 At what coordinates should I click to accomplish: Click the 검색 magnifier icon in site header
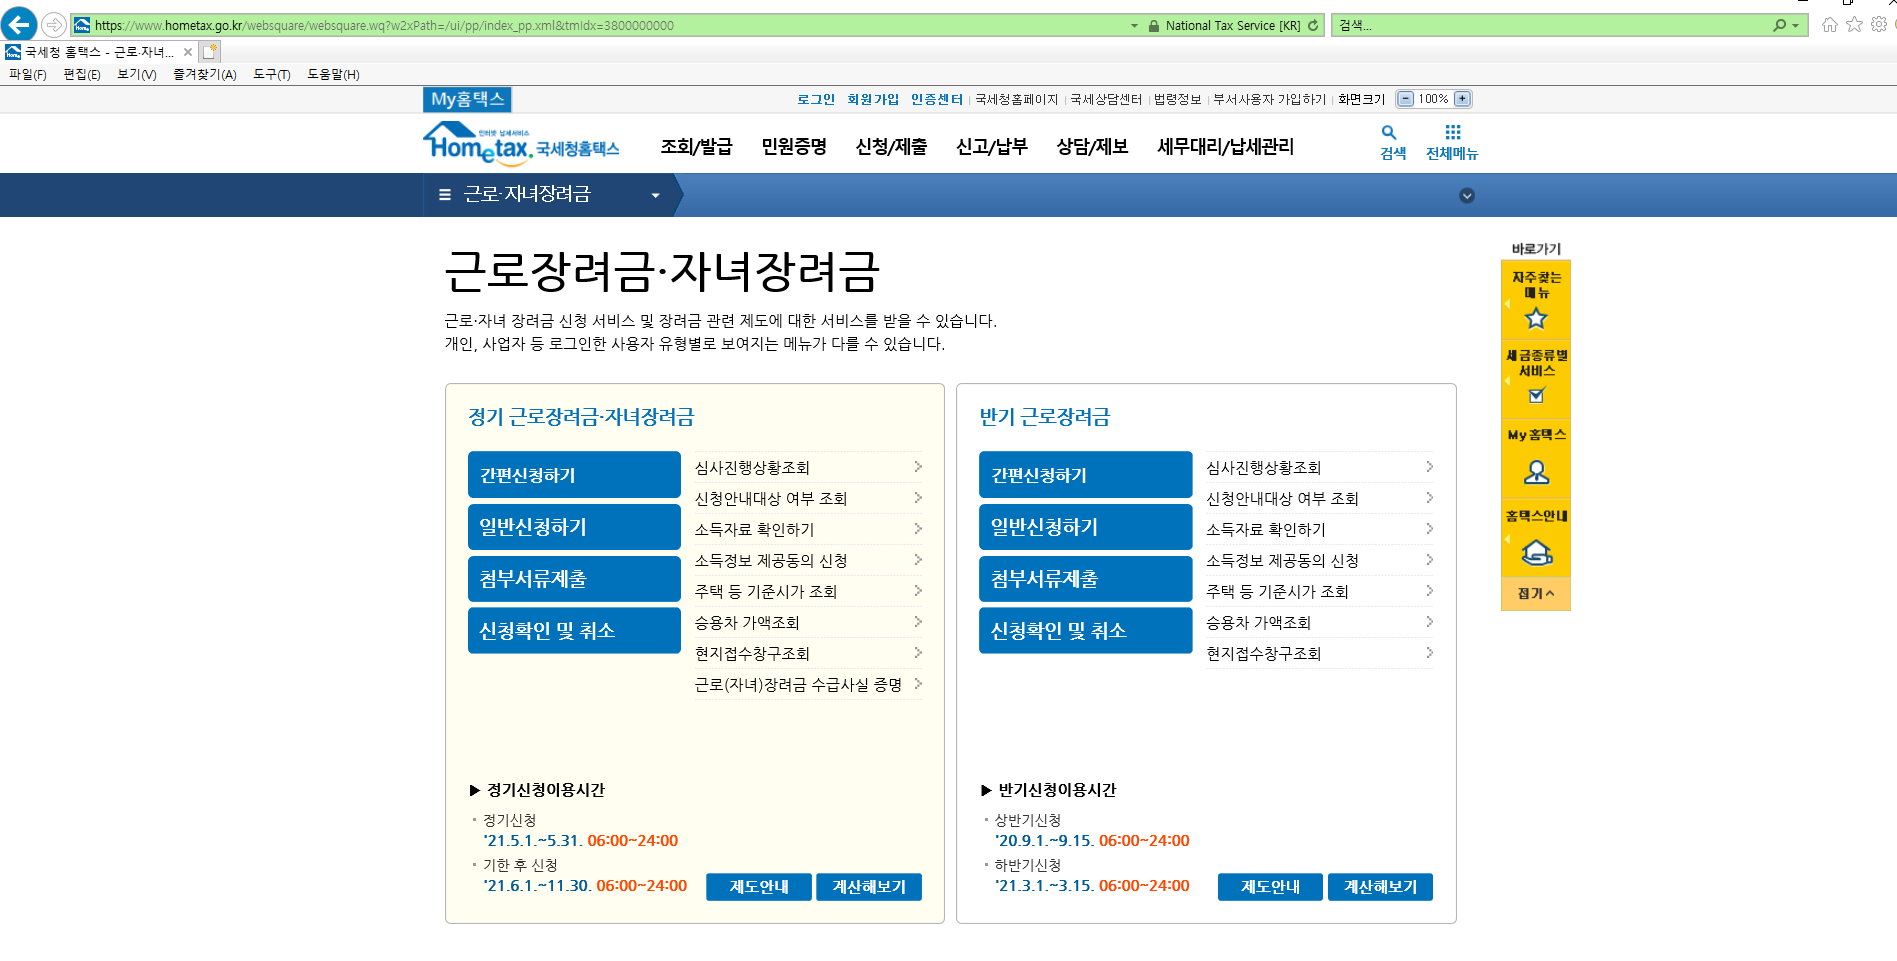click(1389, 133)
